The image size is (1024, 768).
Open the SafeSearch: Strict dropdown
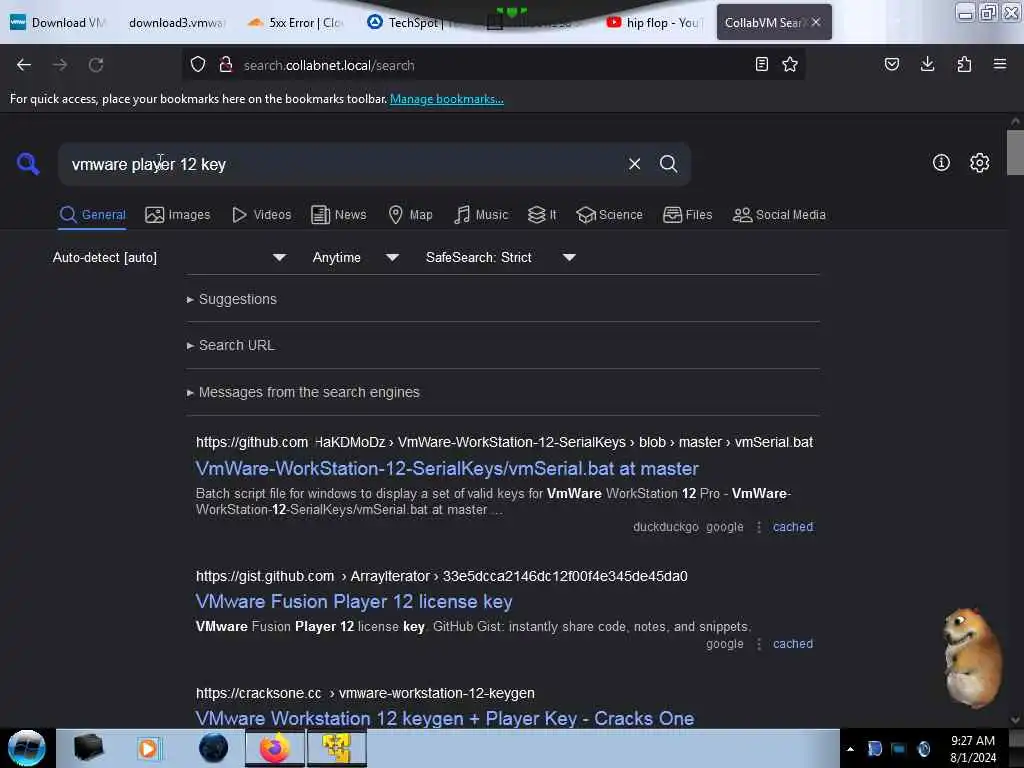(x=500, y=257)
